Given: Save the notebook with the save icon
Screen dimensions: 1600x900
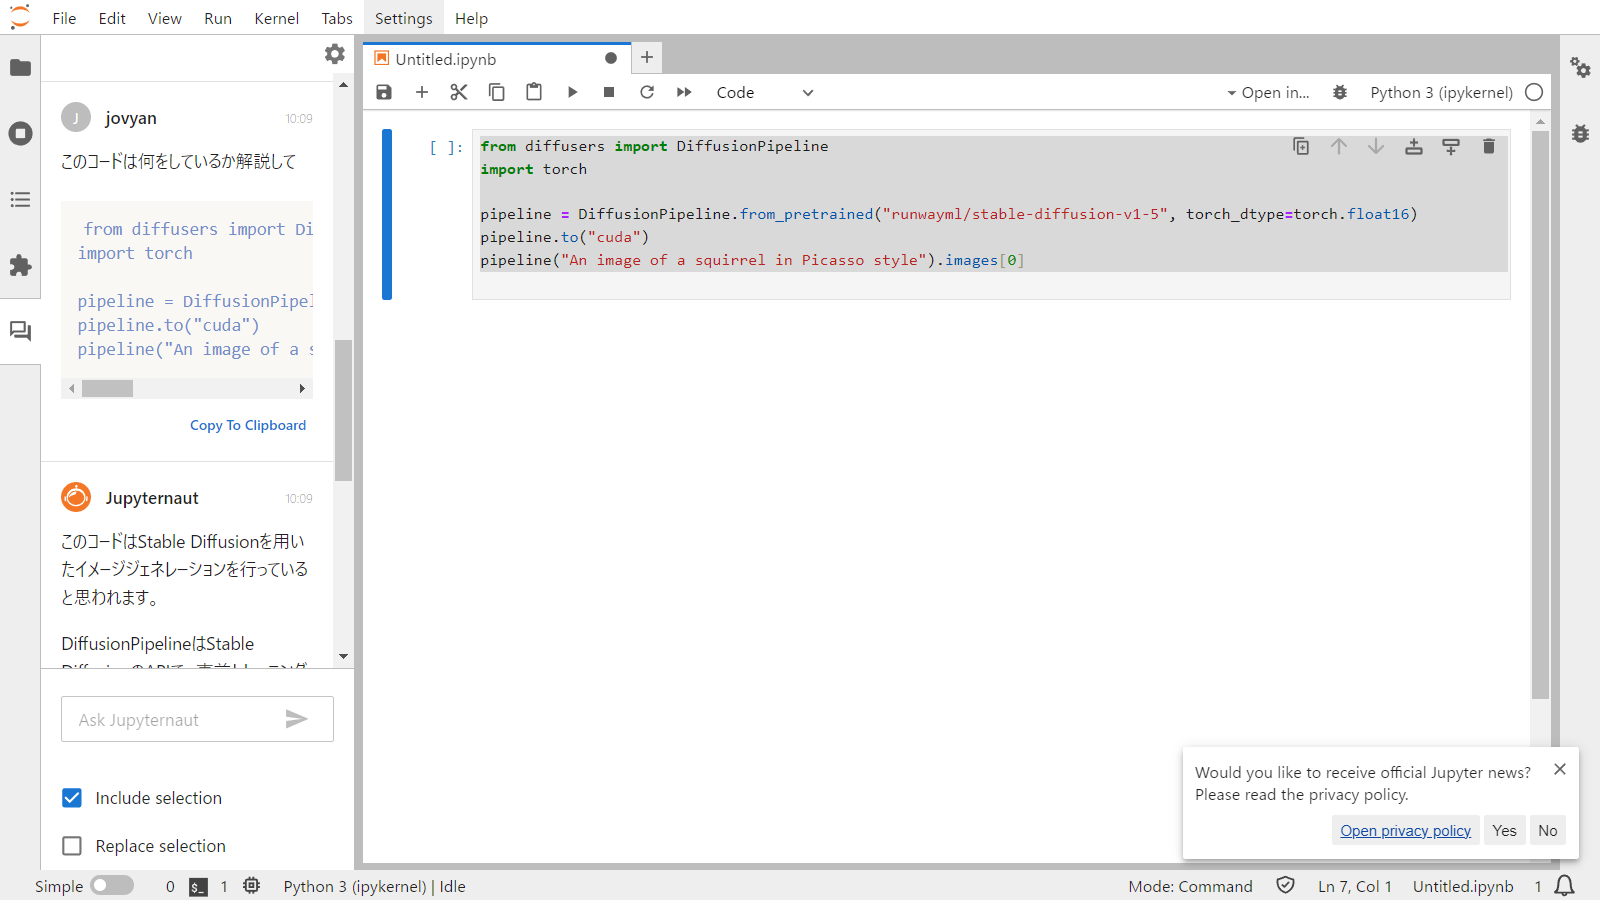Looking at the screenshot, I should coord(384,92).
